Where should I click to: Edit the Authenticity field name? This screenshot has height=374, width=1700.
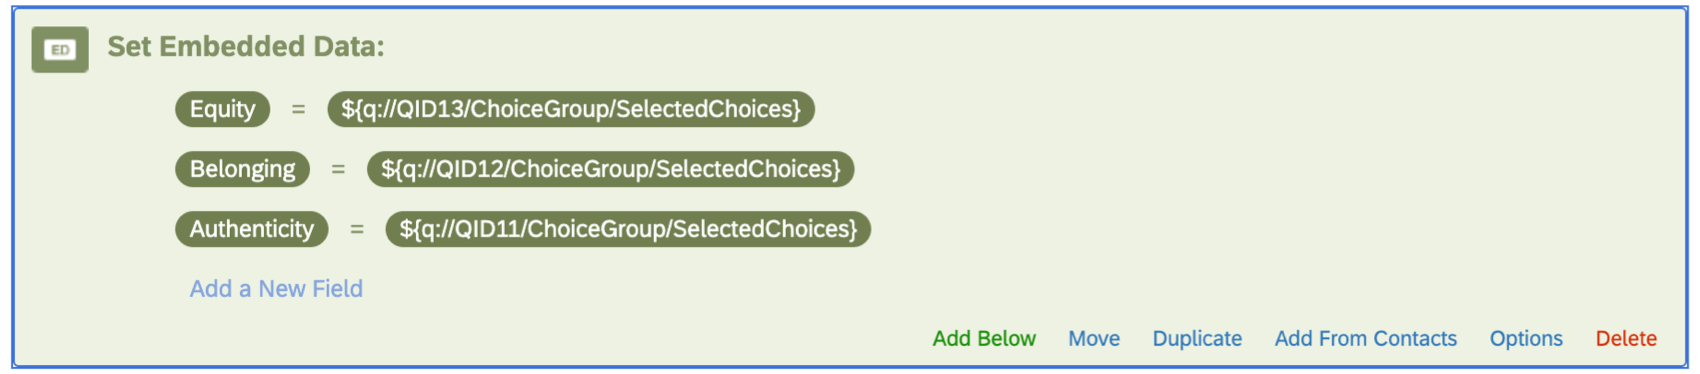(252, 229)
